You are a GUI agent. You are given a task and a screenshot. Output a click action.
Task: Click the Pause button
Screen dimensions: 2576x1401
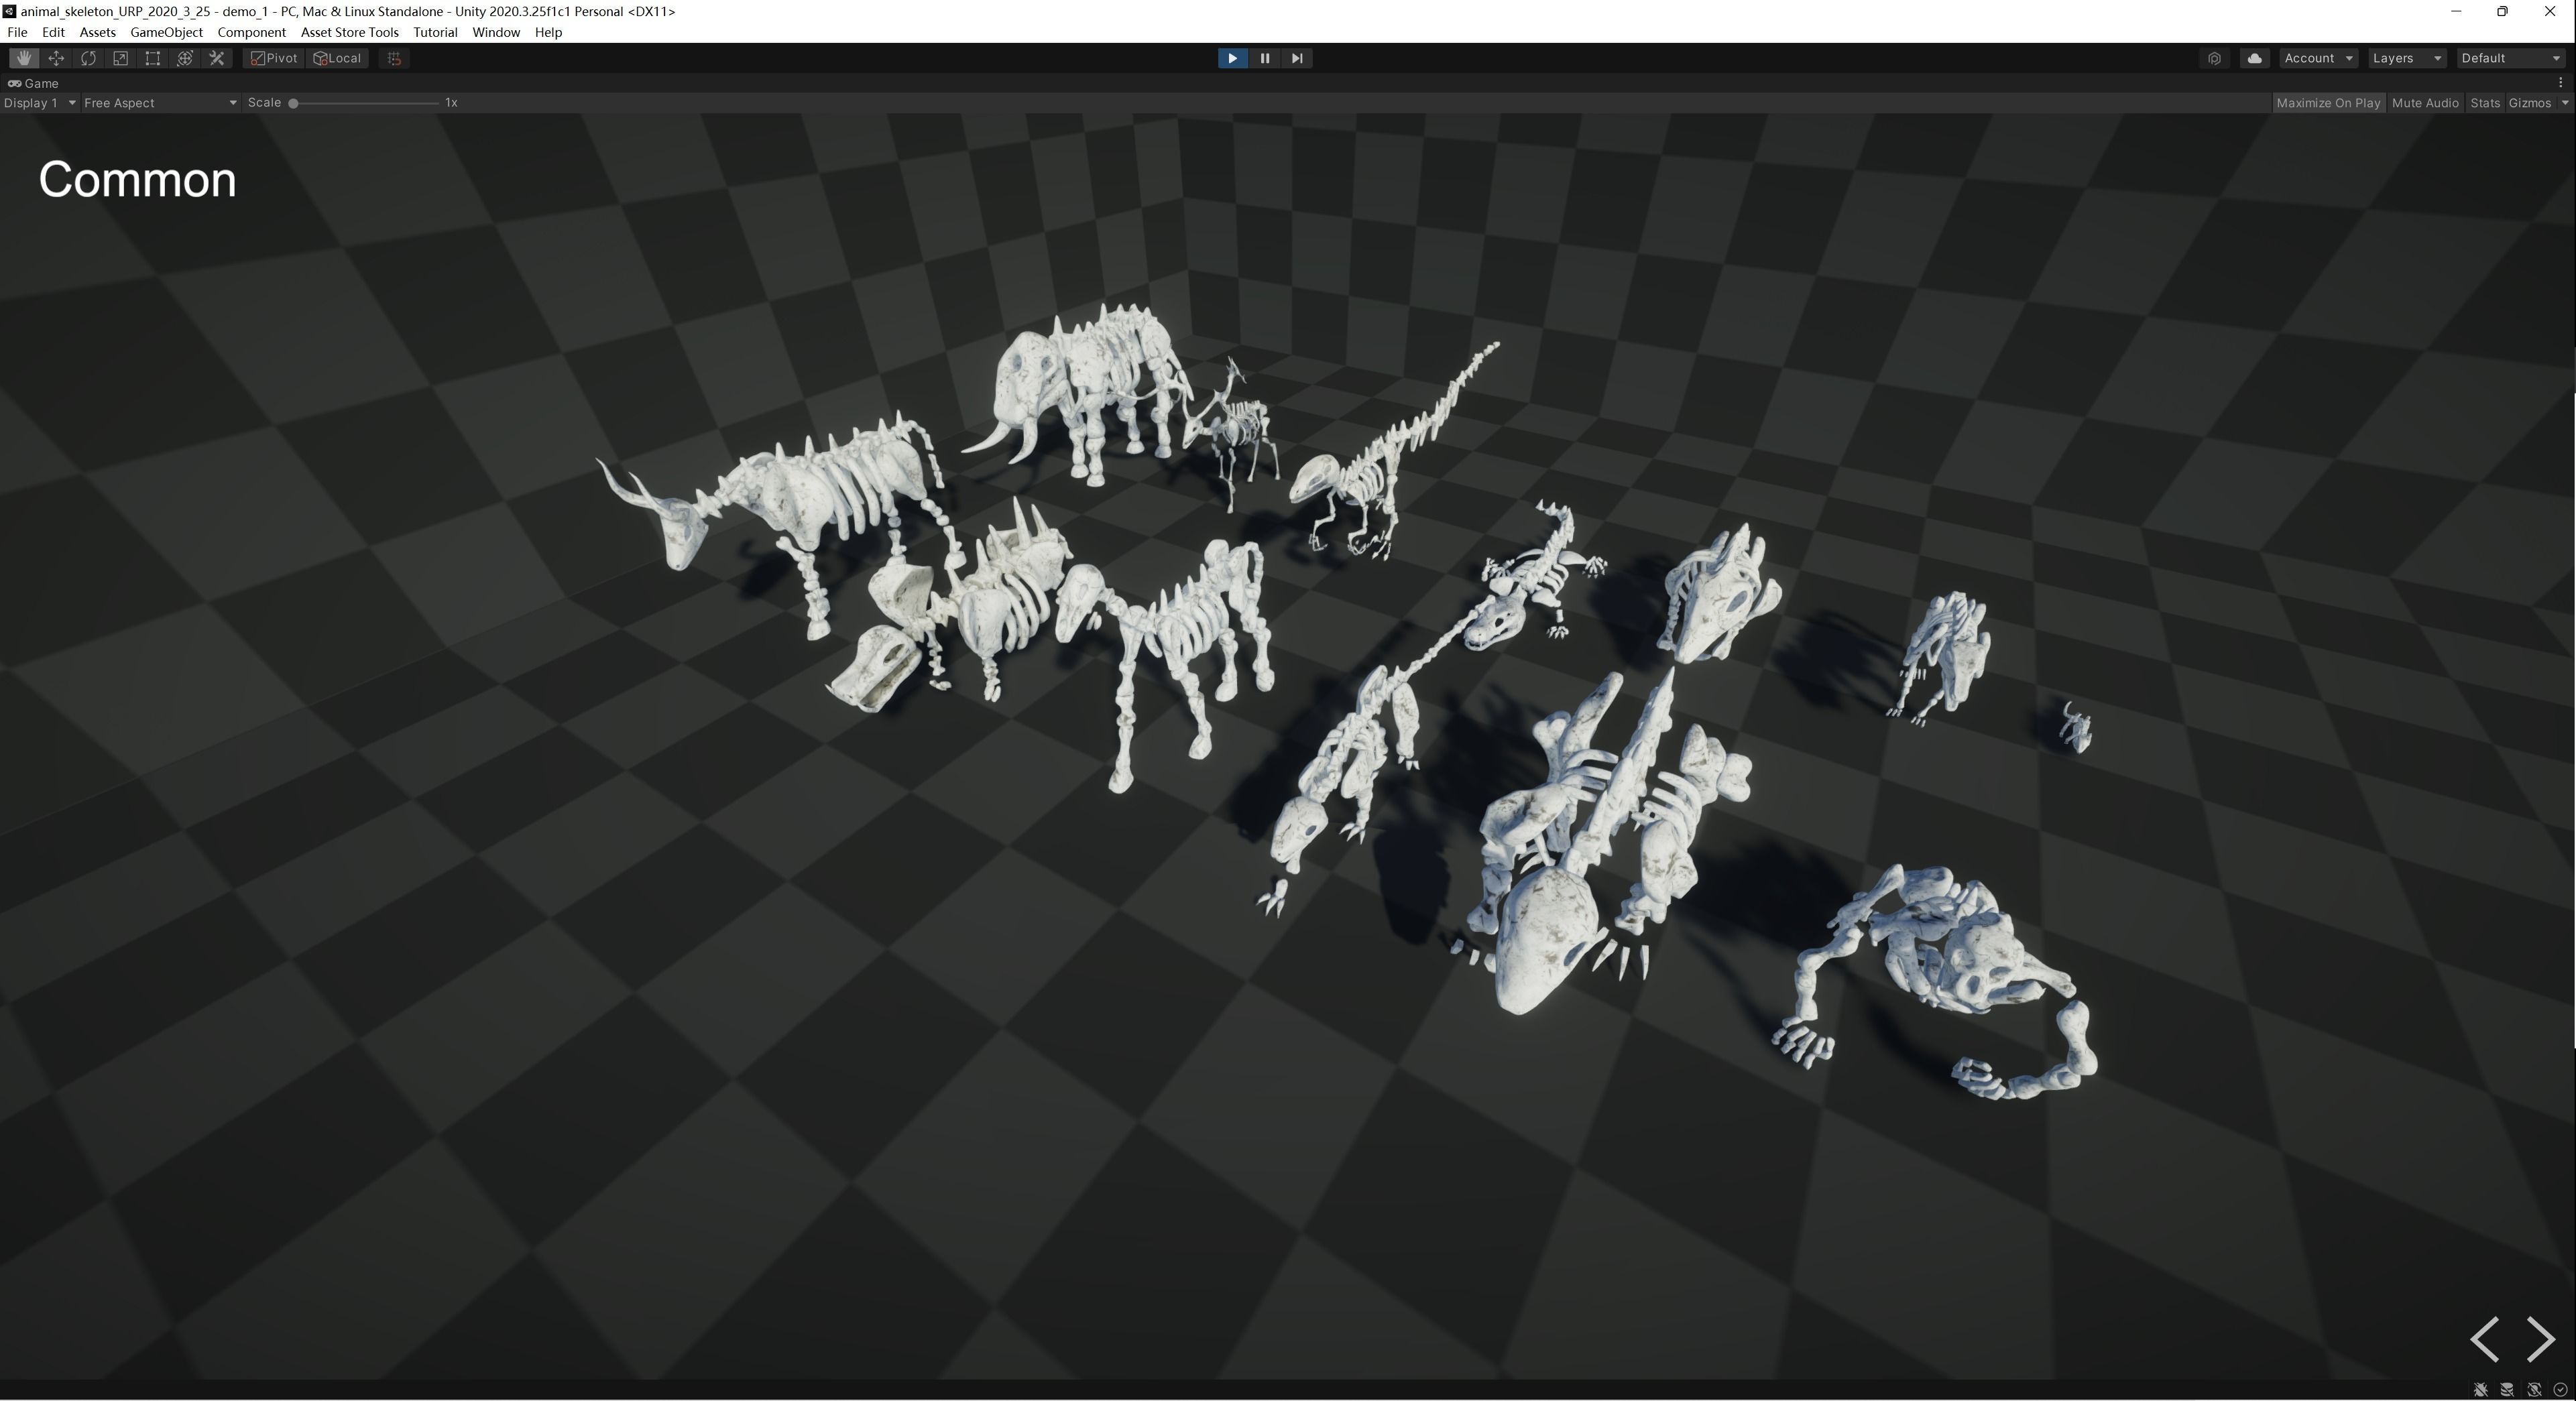point(1264,58)
